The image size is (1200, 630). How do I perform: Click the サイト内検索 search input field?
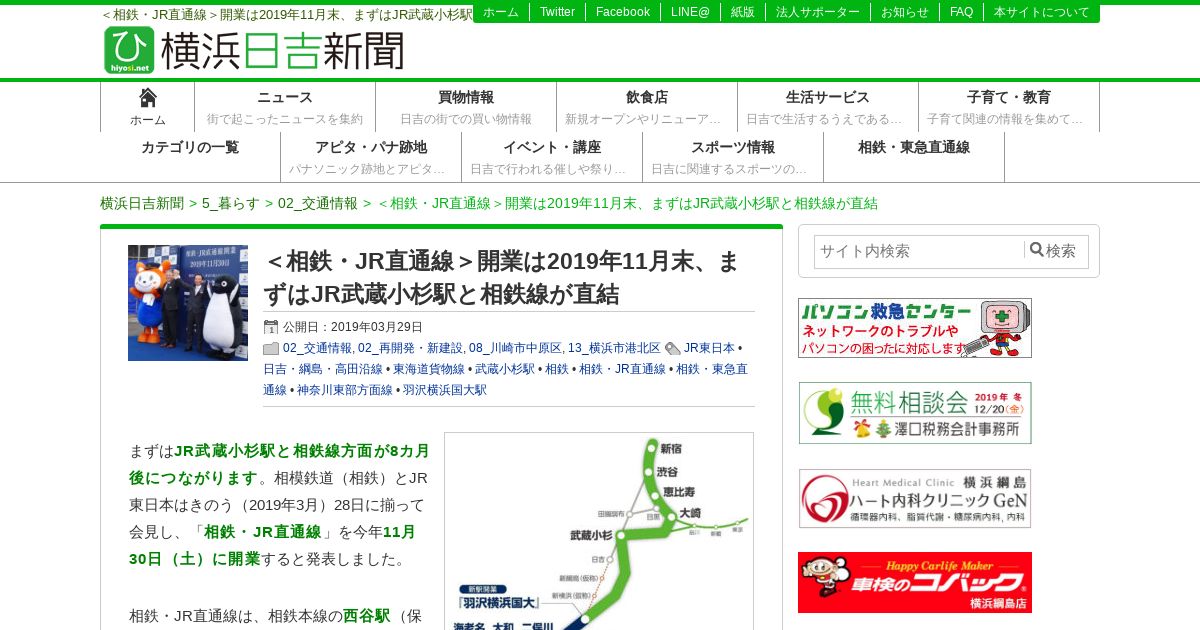tap(919, 251)
